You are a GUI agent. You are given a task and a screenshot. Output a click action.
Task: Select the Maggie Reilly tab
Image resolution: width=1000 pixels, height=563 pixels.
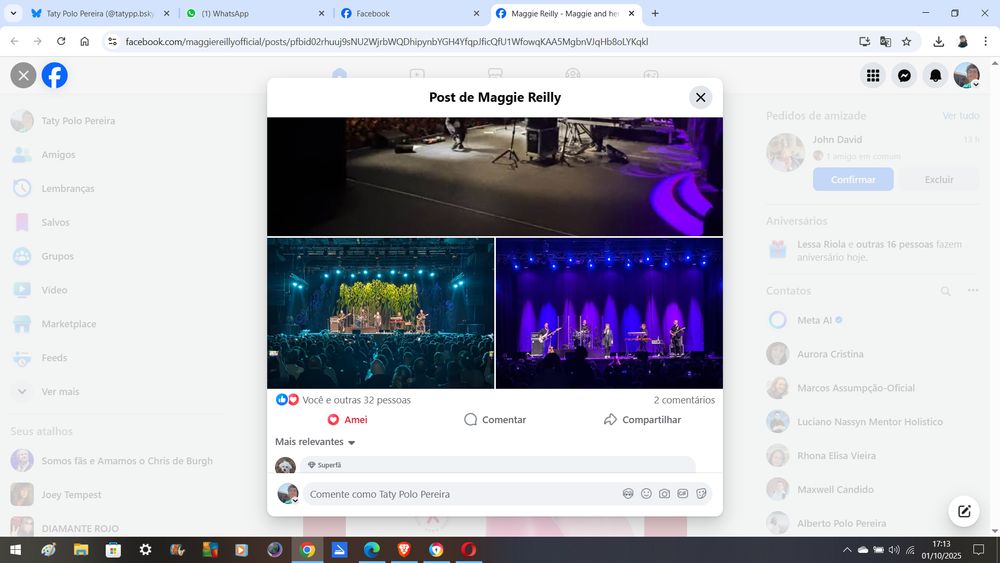click(x=565, y=13)
